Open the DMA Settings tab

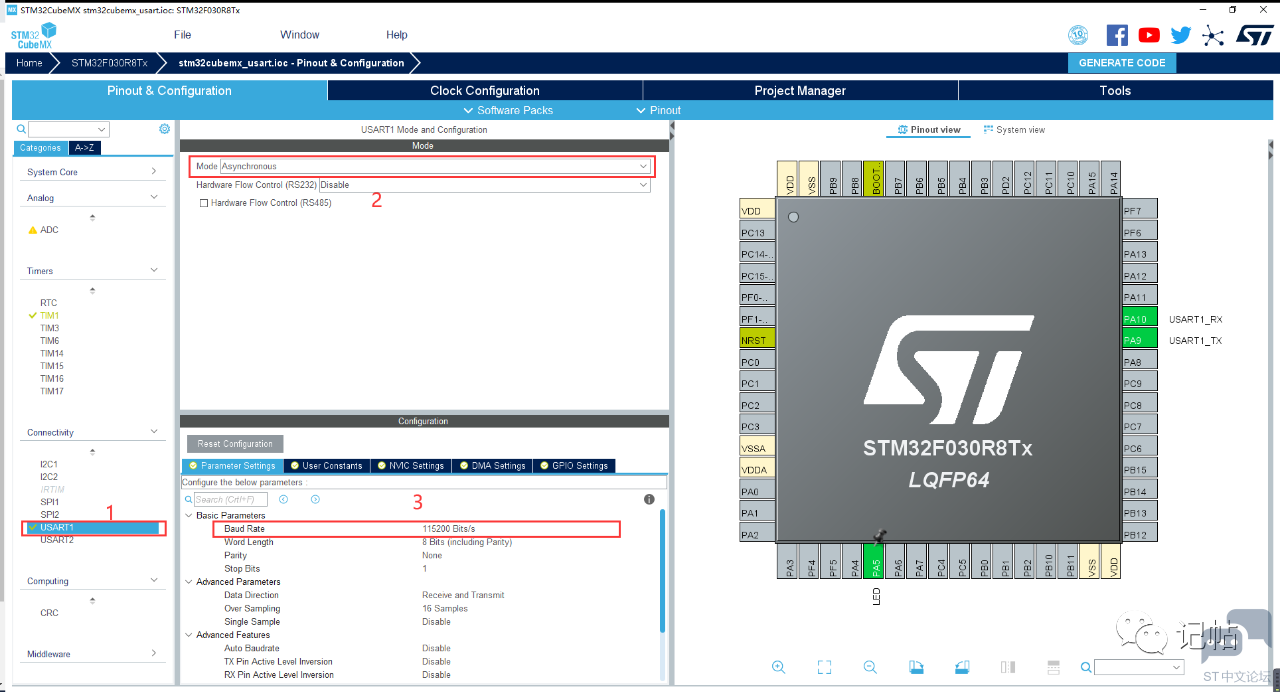click(x=491, y=466)
